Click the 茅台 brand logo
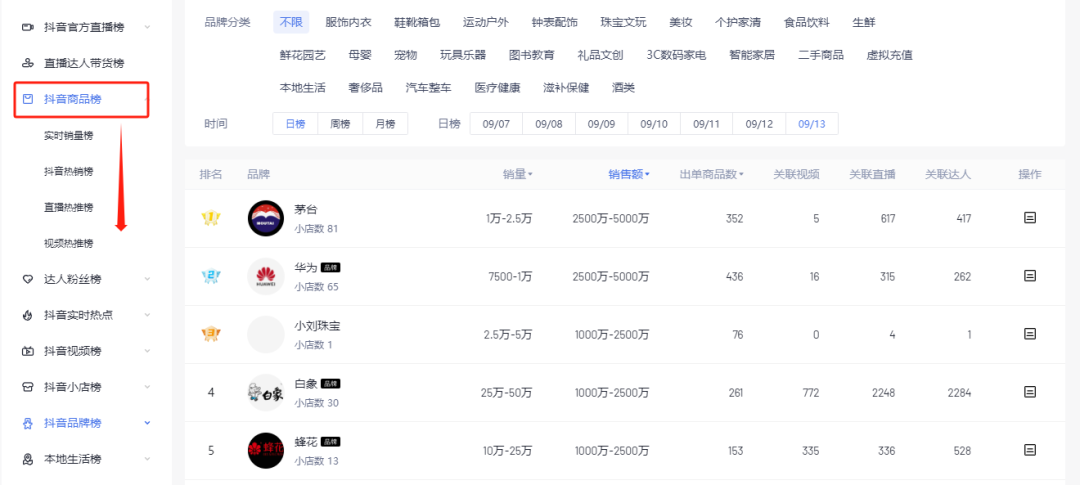1080x485 pixels. (x=266, y=218)
